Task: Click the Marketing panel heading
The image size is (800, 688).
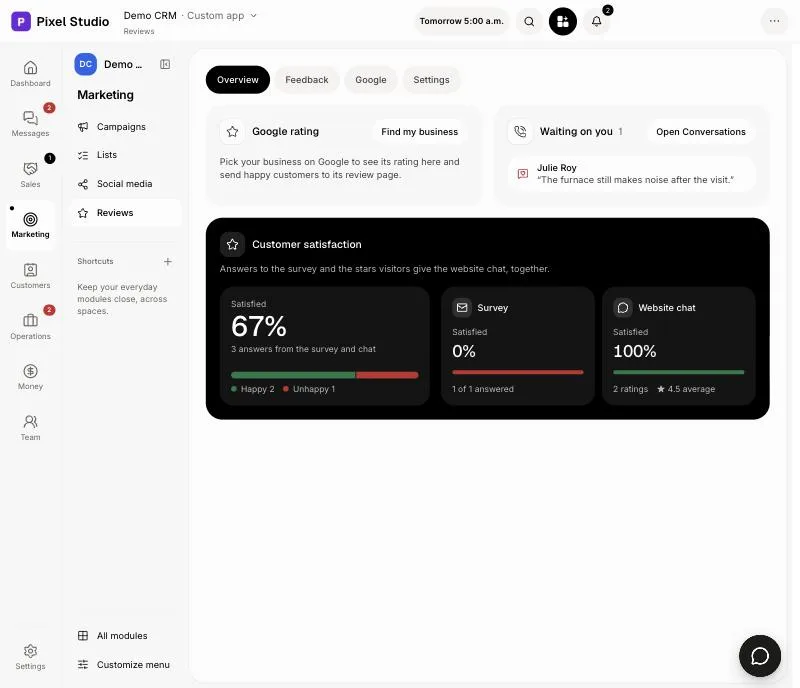Action: pos(106,95)
